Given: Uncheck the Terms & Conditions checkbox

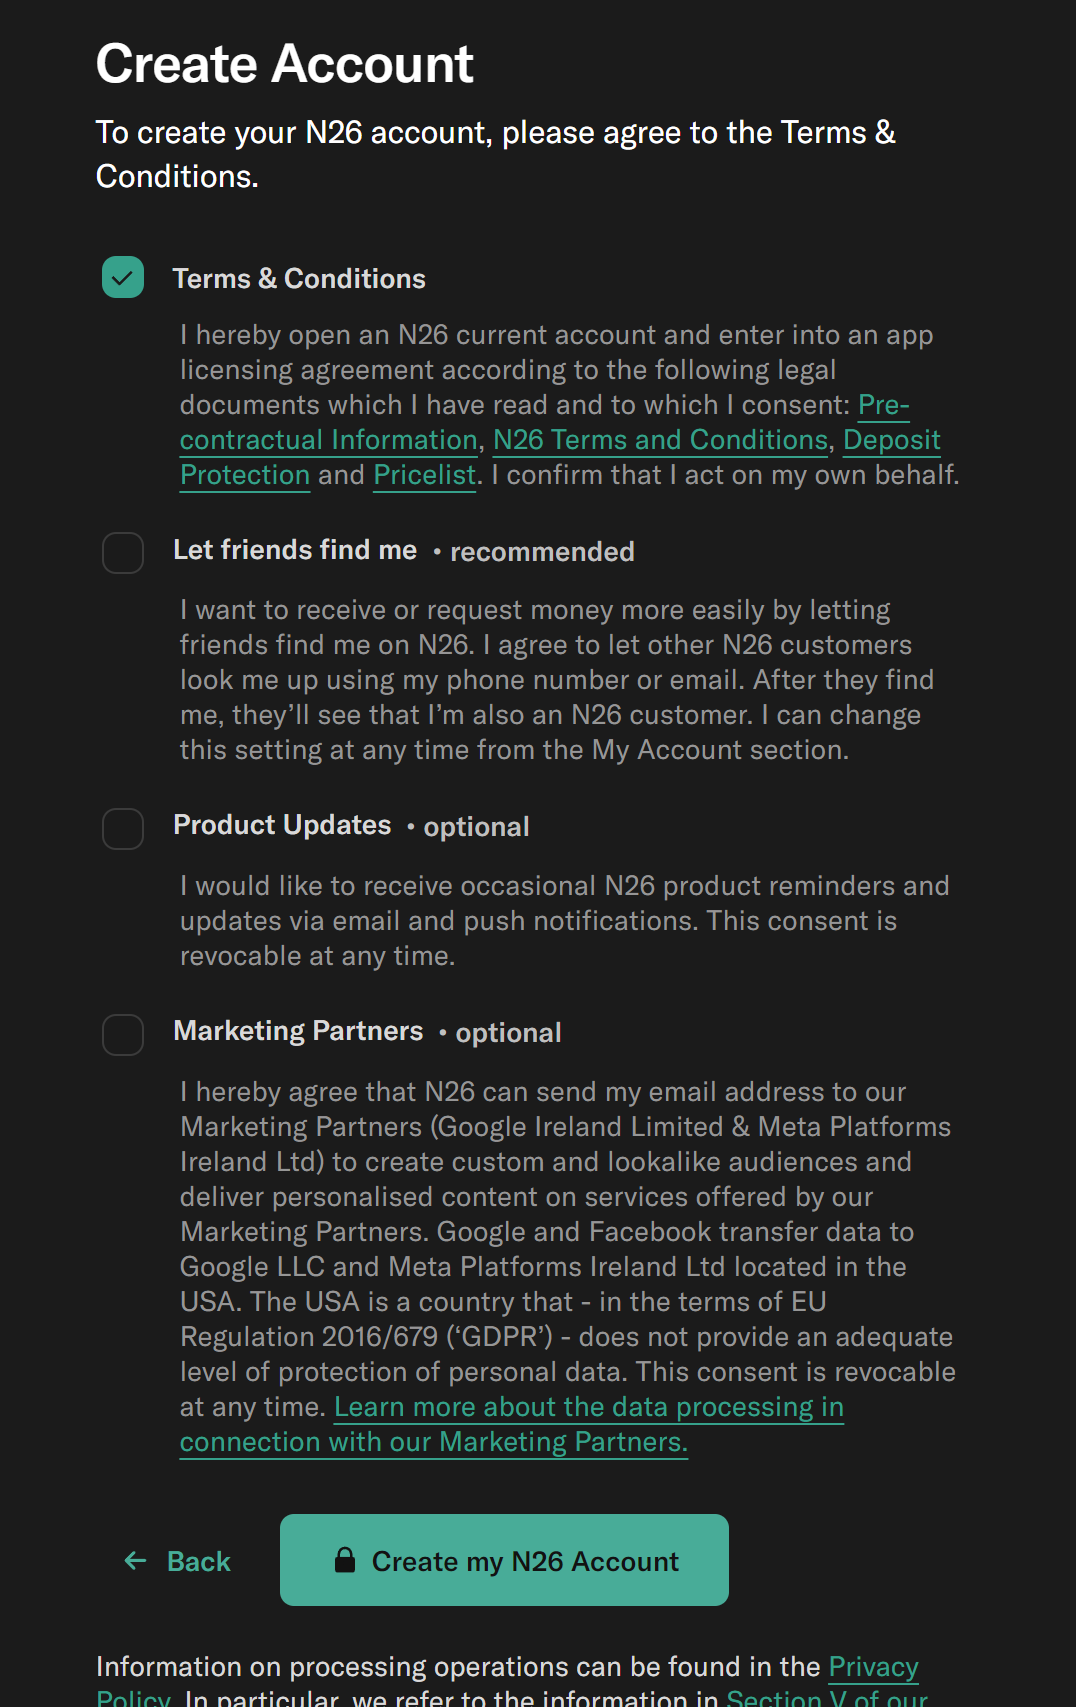Looking at the screenshot, I should [x=123, y=278].
